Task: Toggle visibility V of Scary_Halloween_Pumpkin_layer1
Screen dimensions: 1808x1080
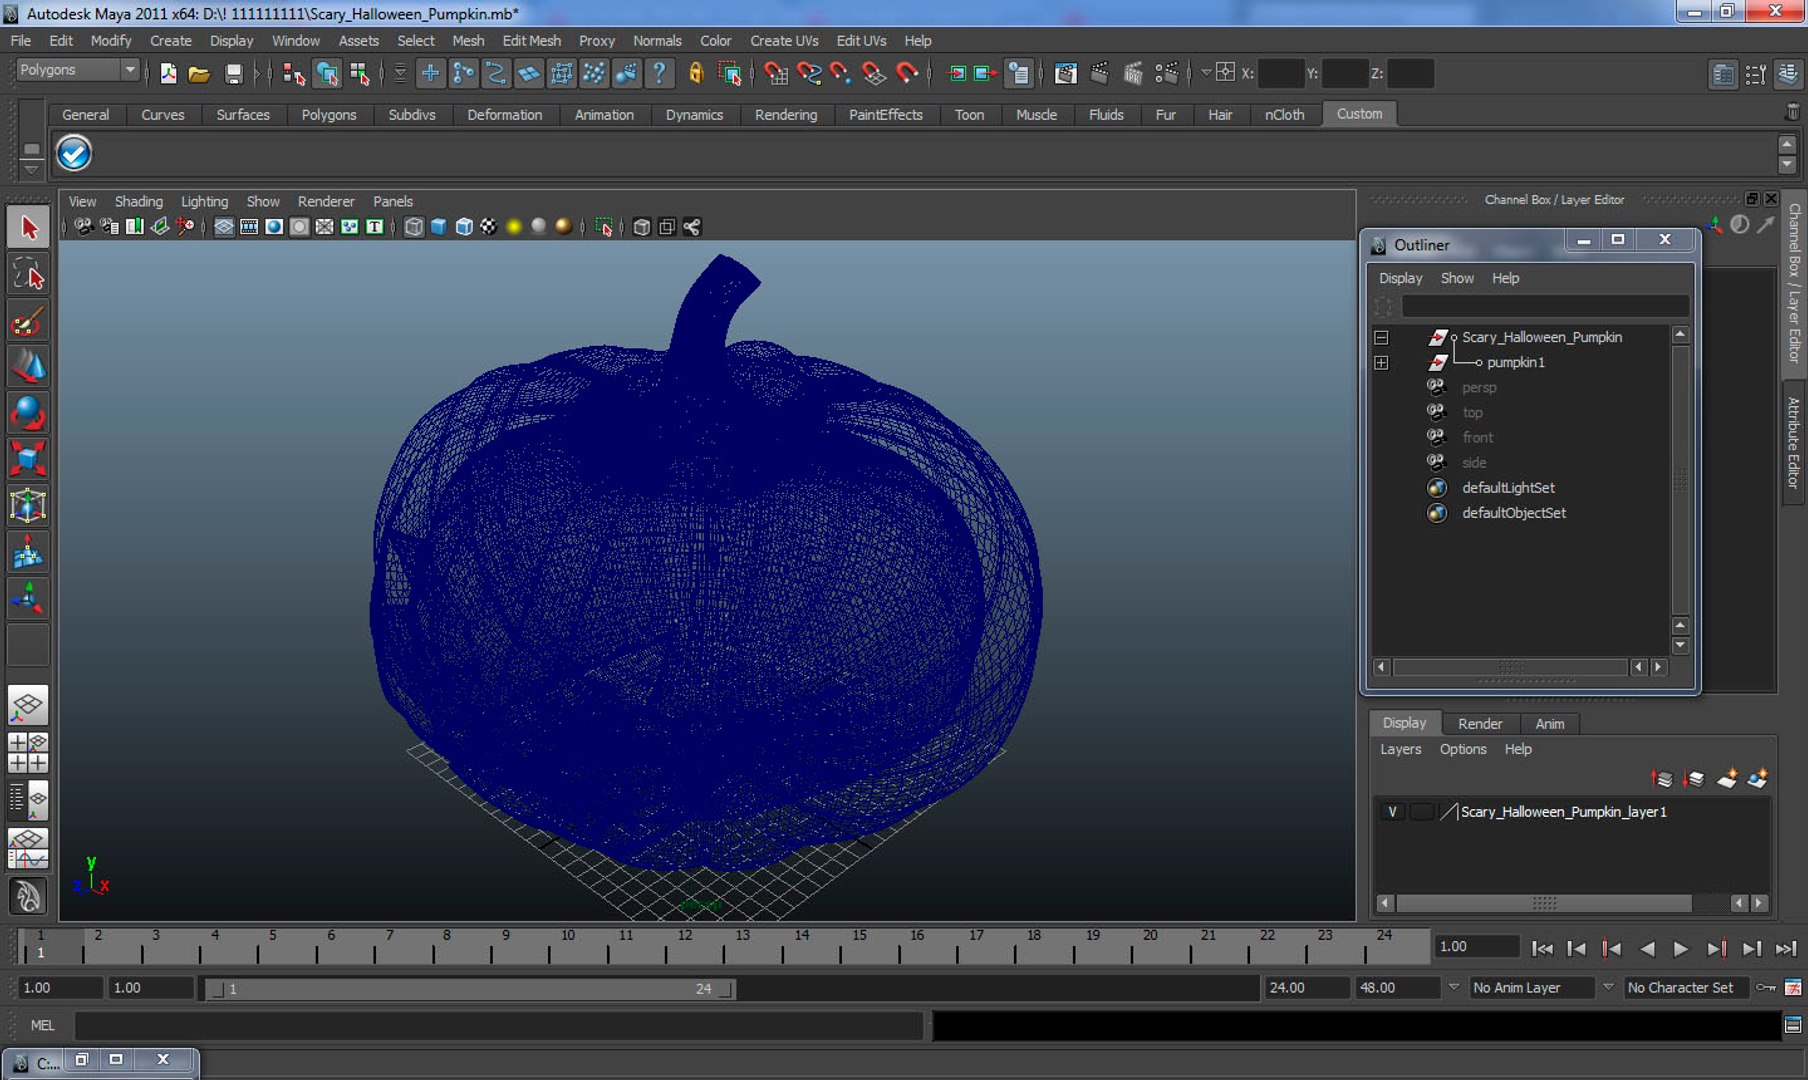Action: [1392, 812]
